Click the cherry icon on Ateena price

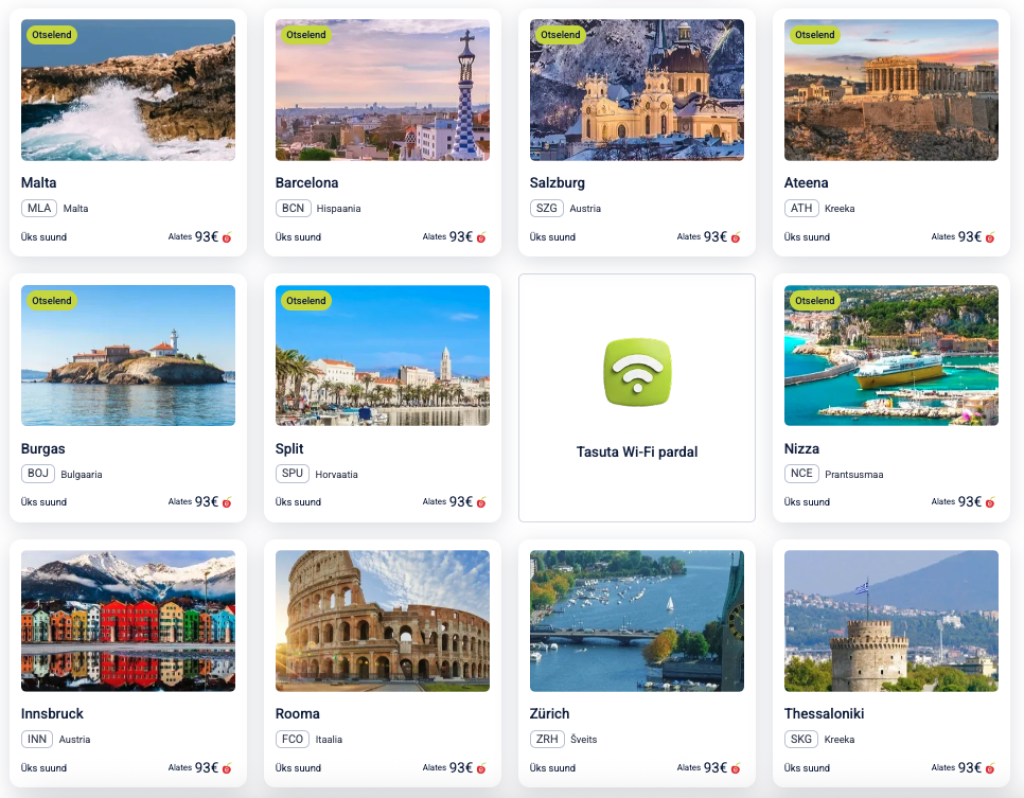click(990, 238)
